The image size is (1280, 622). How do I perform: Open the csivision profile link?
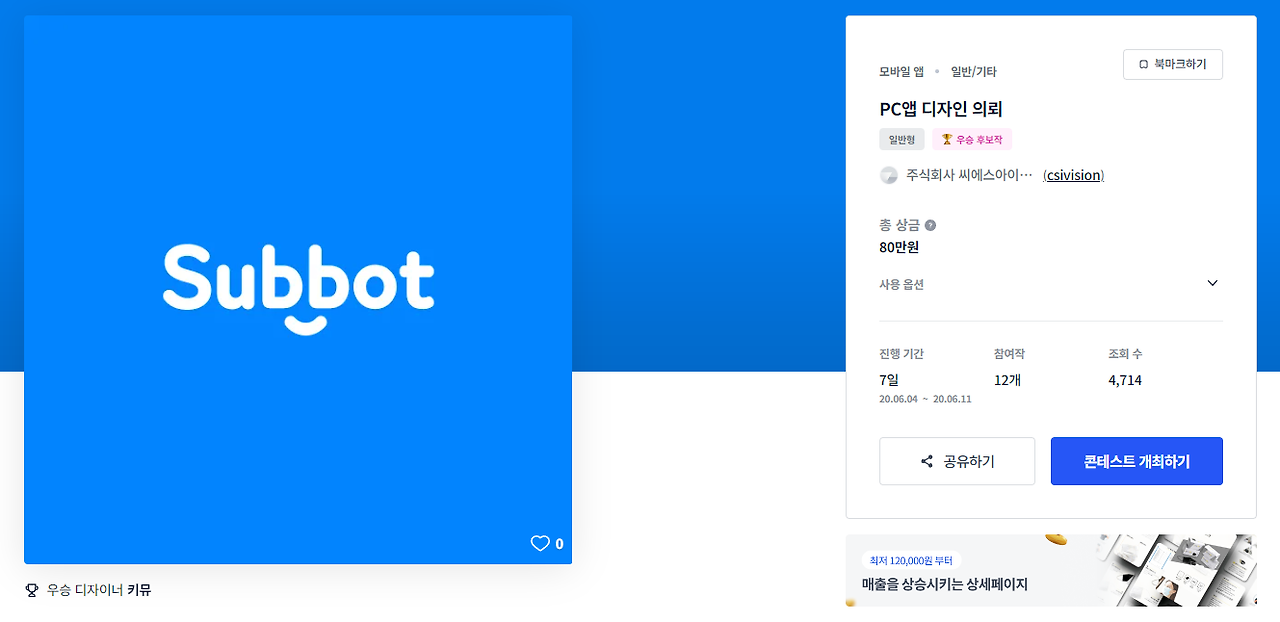[x=1073, y=175]
